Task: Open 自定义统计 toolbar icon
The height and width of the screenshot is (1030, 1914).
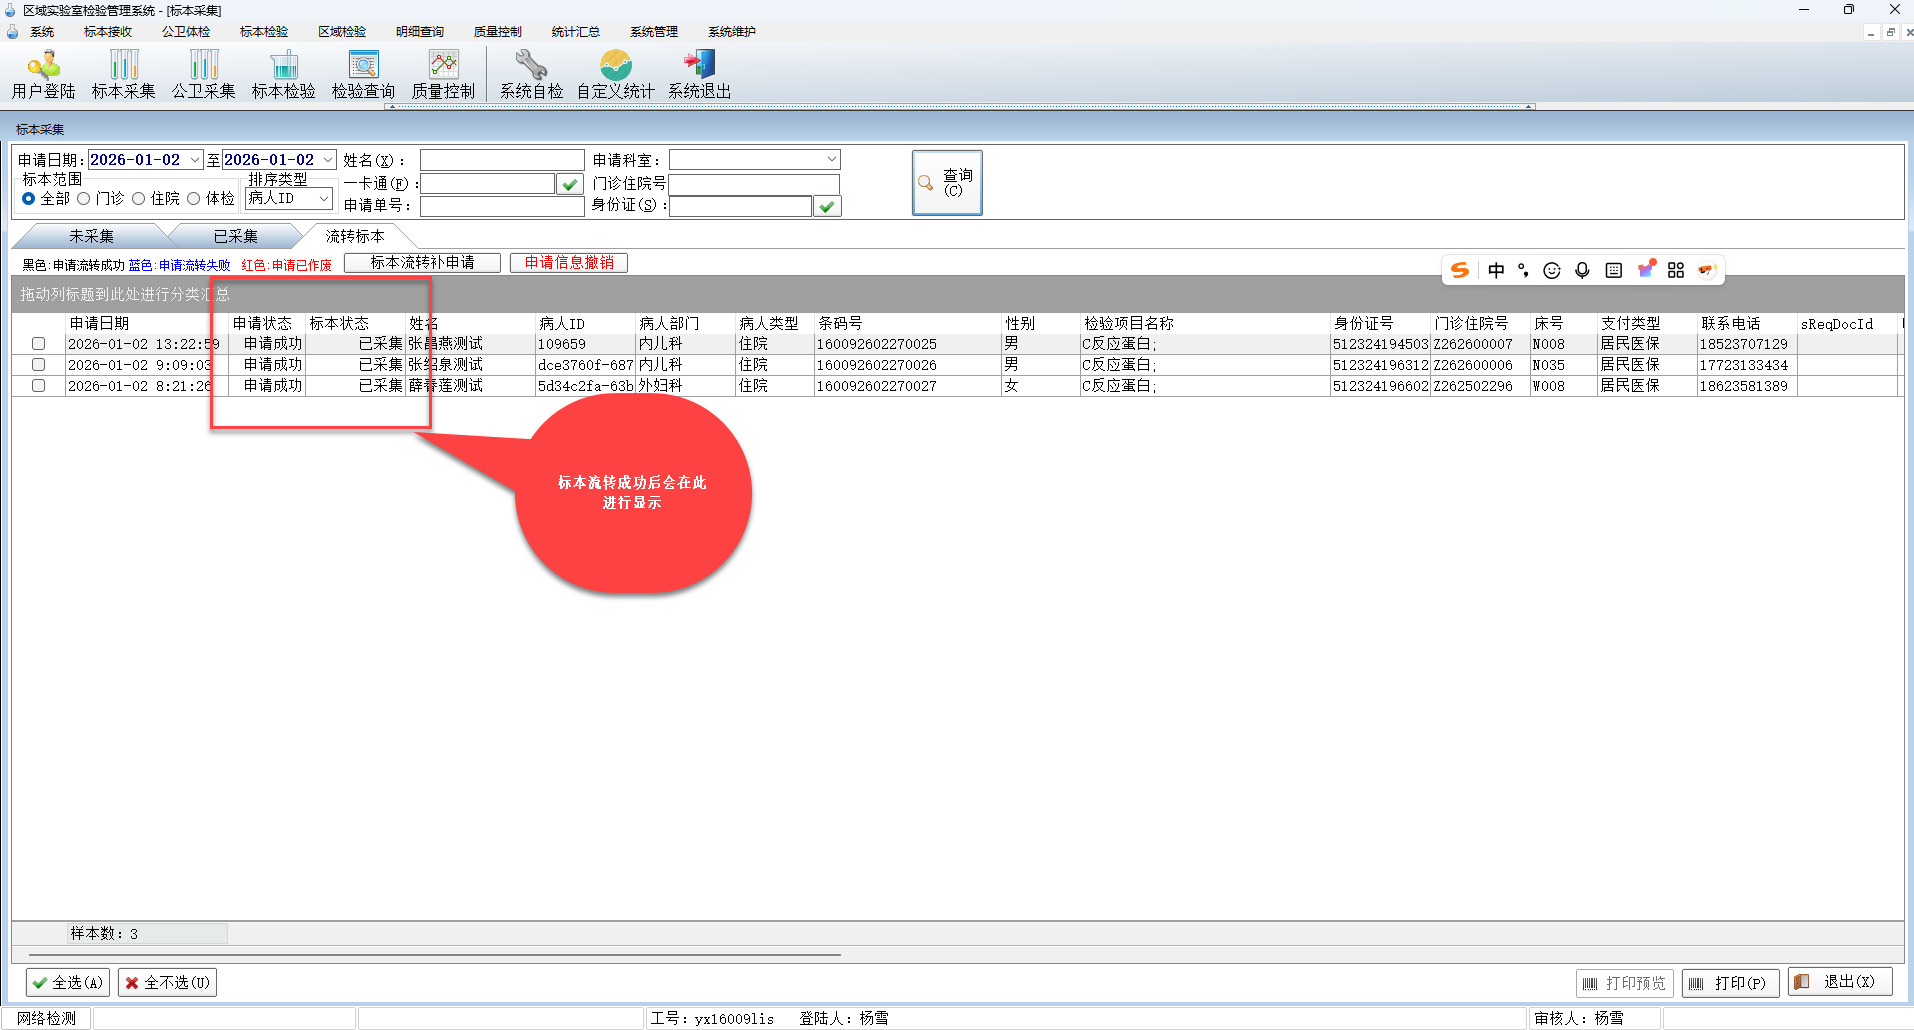Action: pos(615,66)
